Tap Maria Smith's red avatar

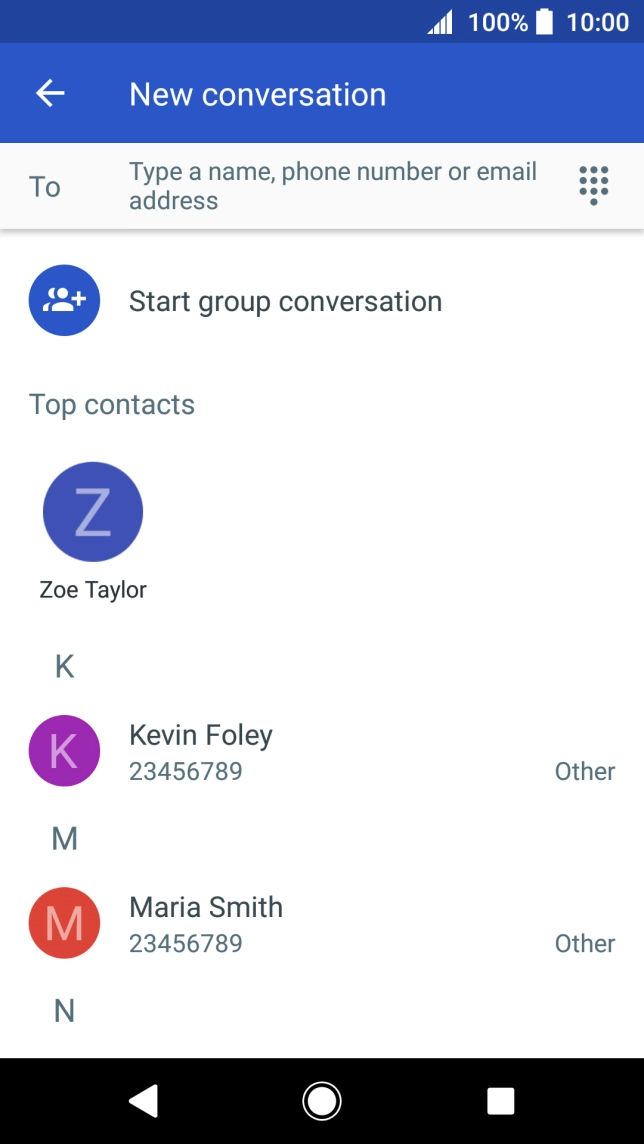tap(64, 923)
